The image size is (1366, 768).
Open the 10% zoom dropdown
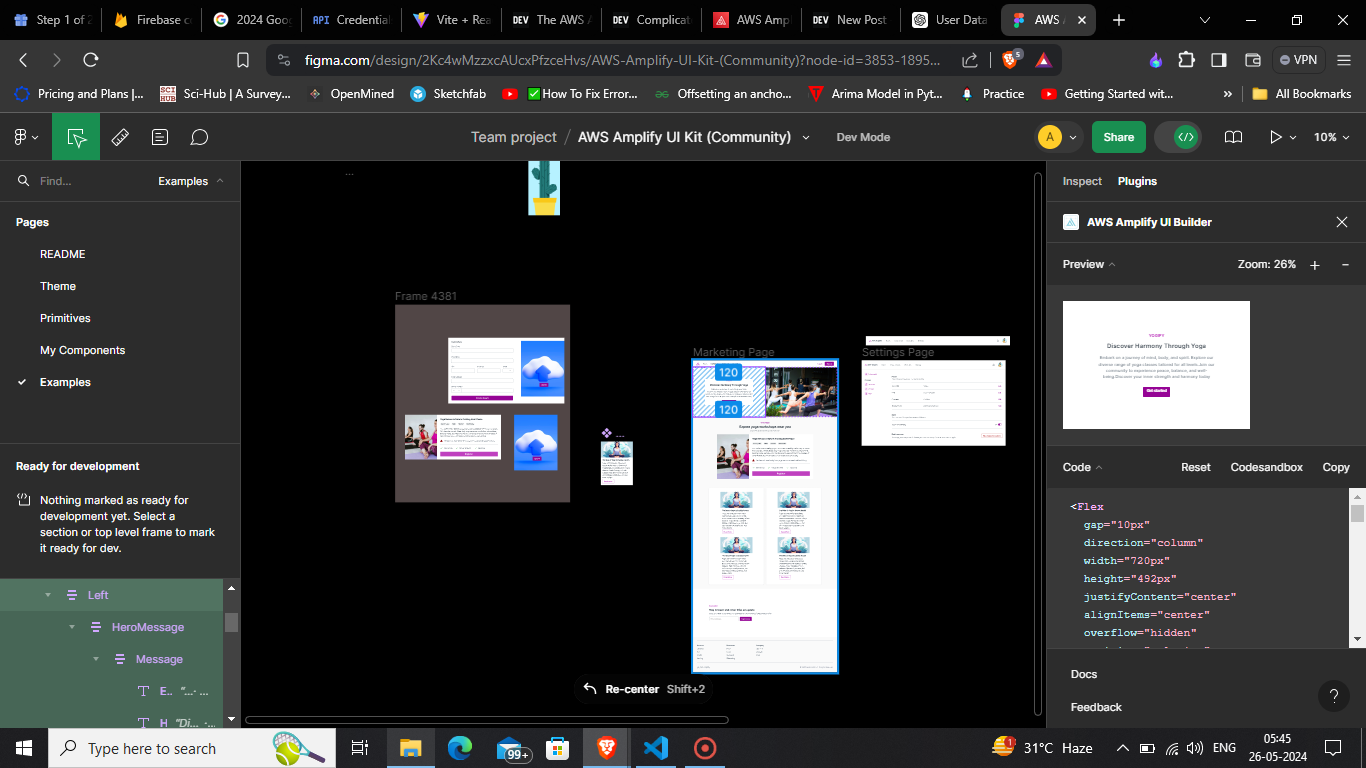1331,137
